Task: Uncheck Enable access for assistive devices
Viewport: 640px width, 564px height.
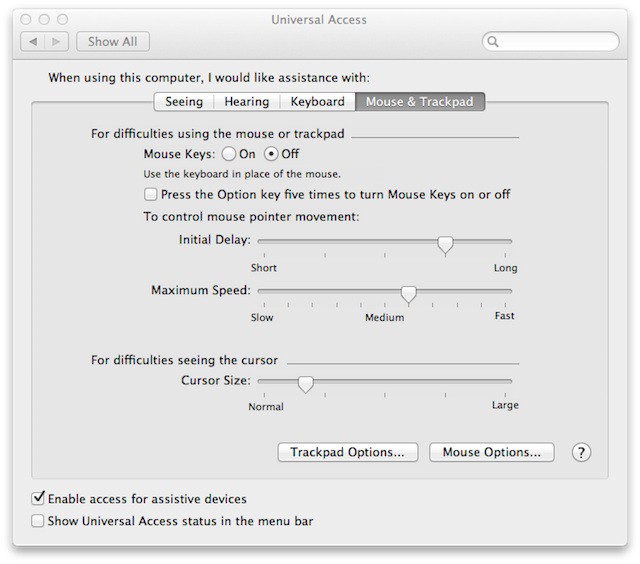Action: coord(39,498)
